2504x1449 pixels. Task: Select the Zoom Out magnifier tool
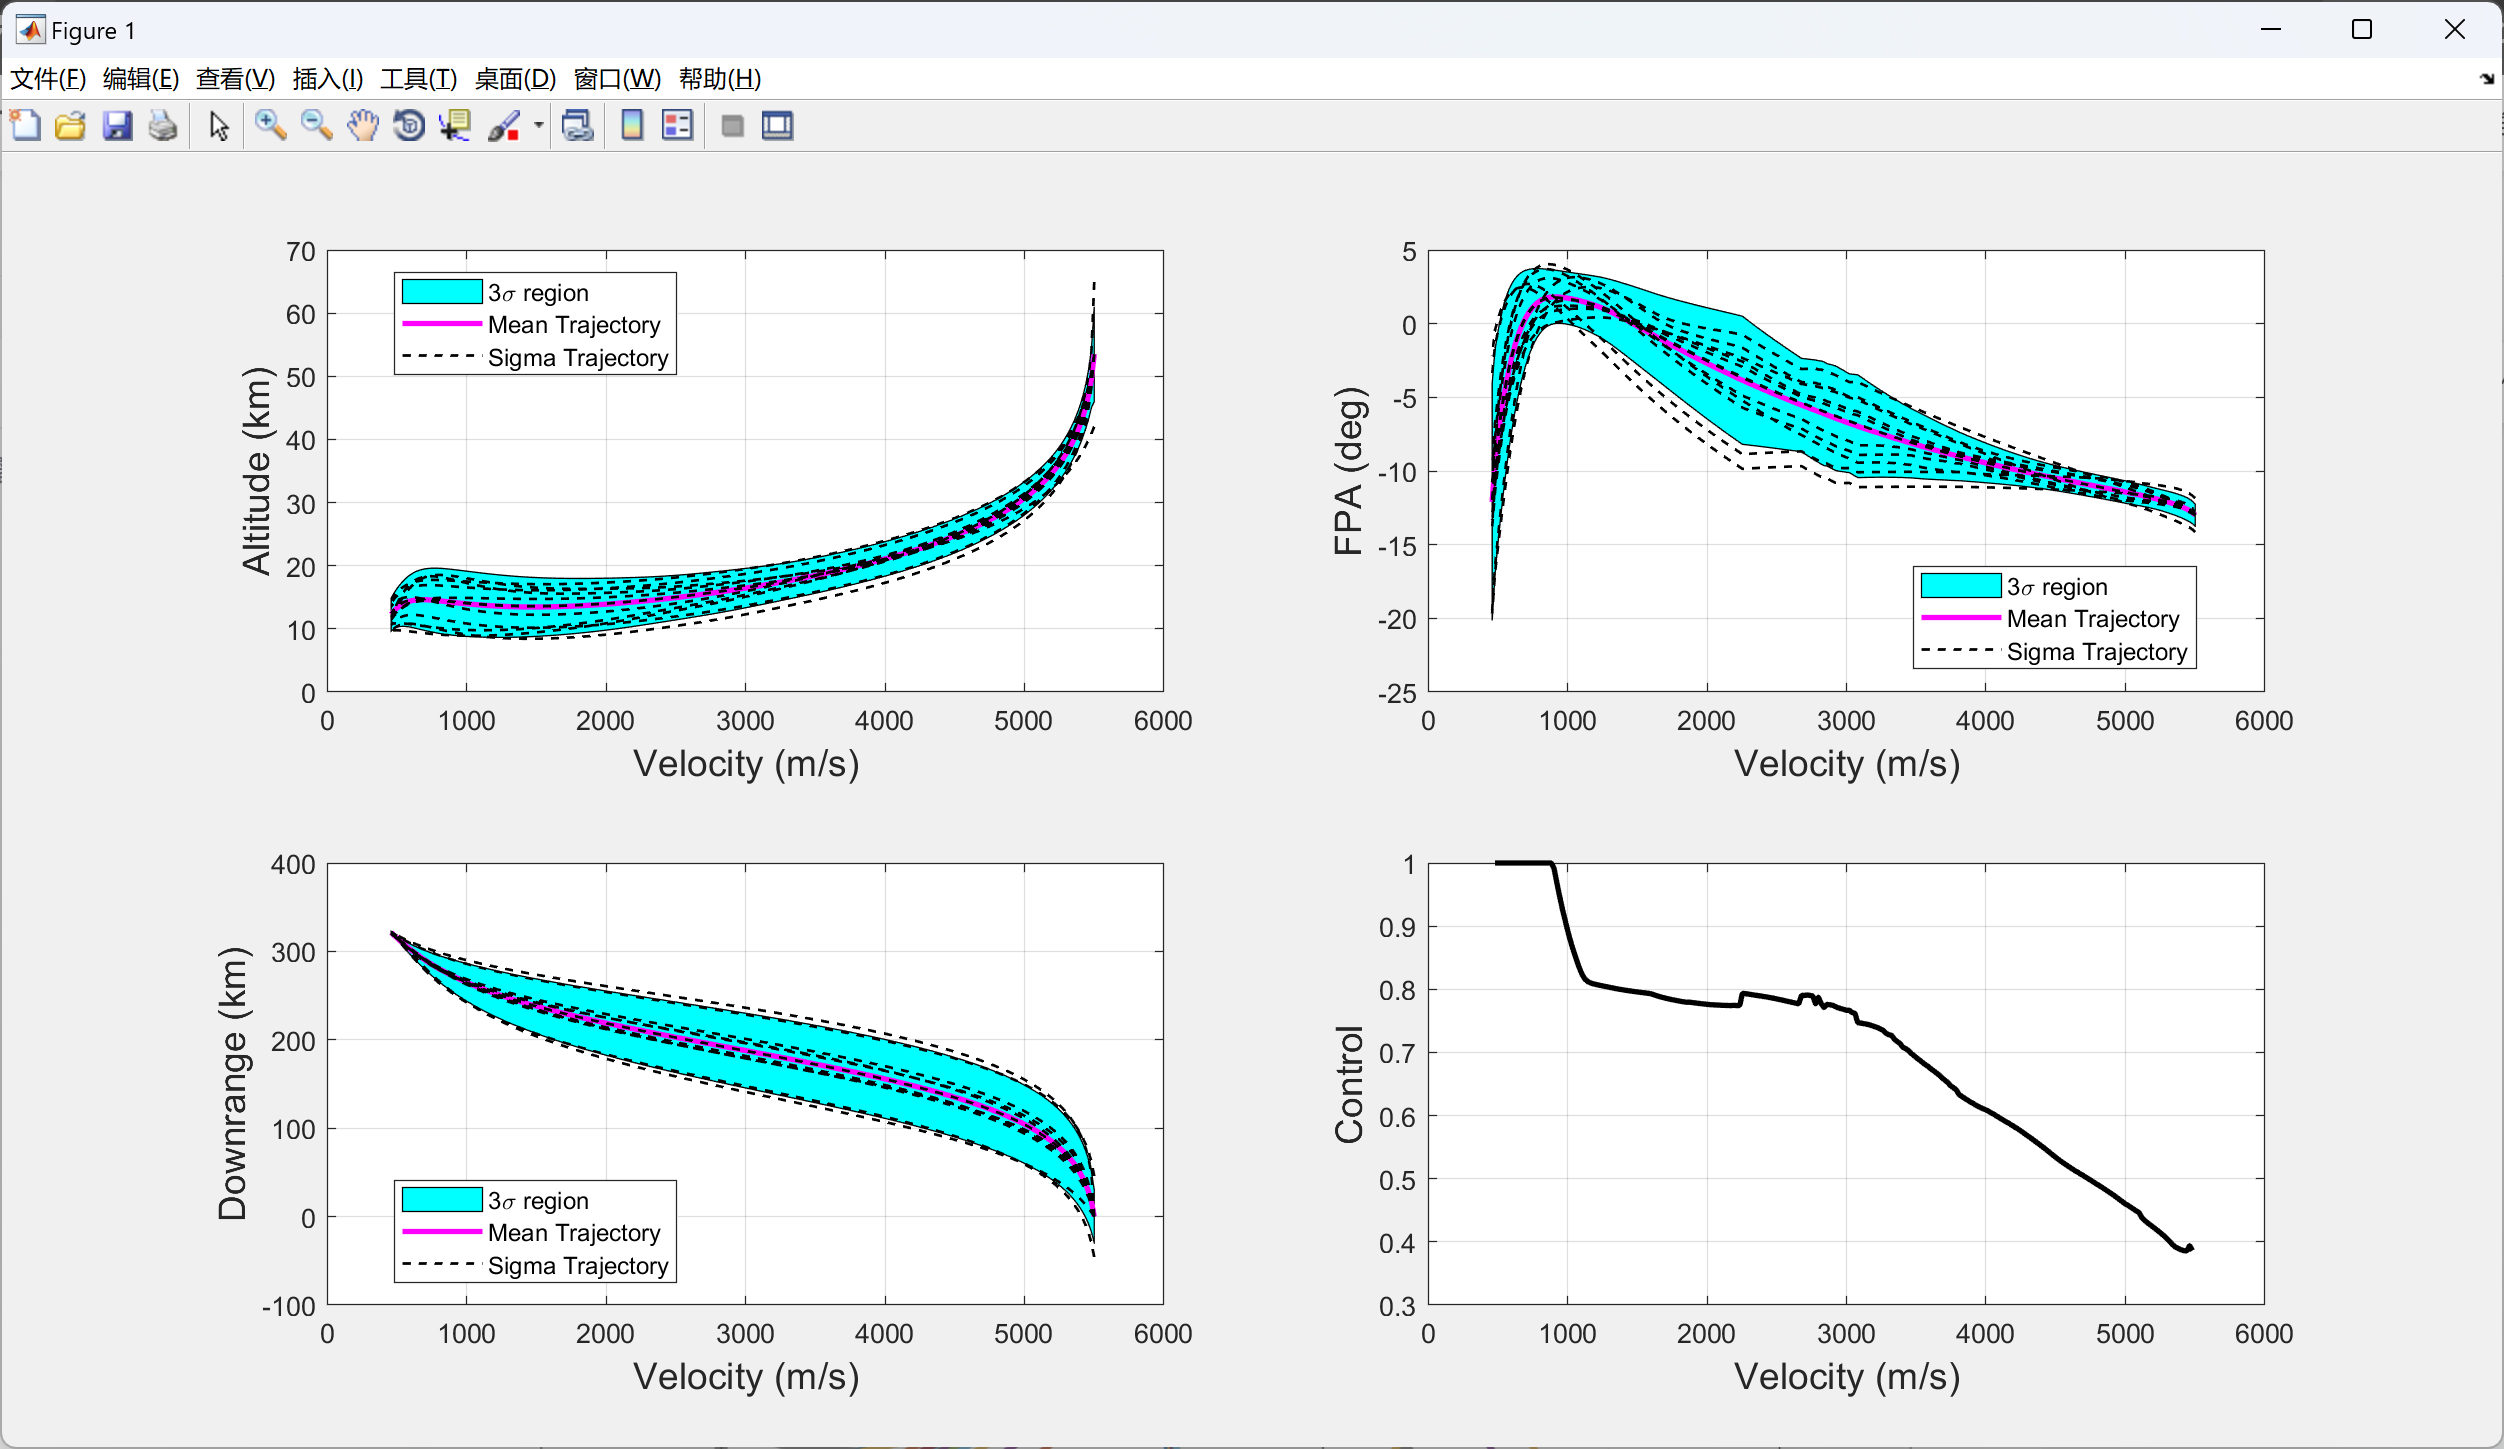point(316,126)
